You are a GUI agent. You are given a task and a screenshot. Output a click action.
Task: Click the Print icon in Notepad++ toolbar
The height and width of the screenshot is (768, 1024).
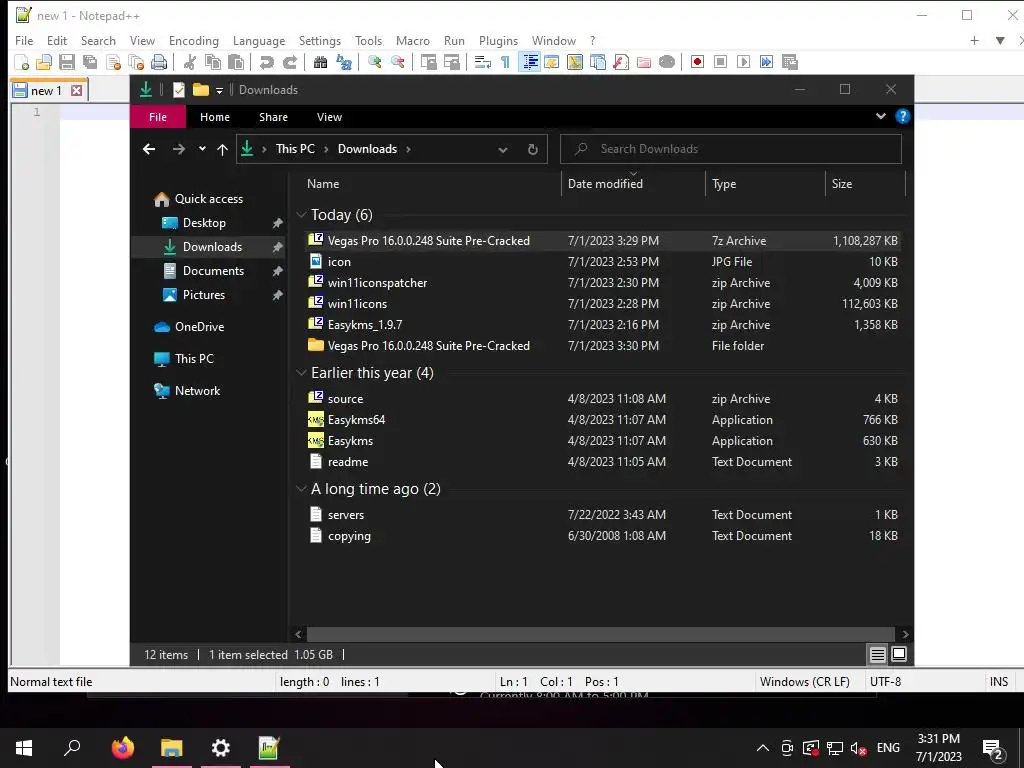pyautogui.click(x=159, y=62)
